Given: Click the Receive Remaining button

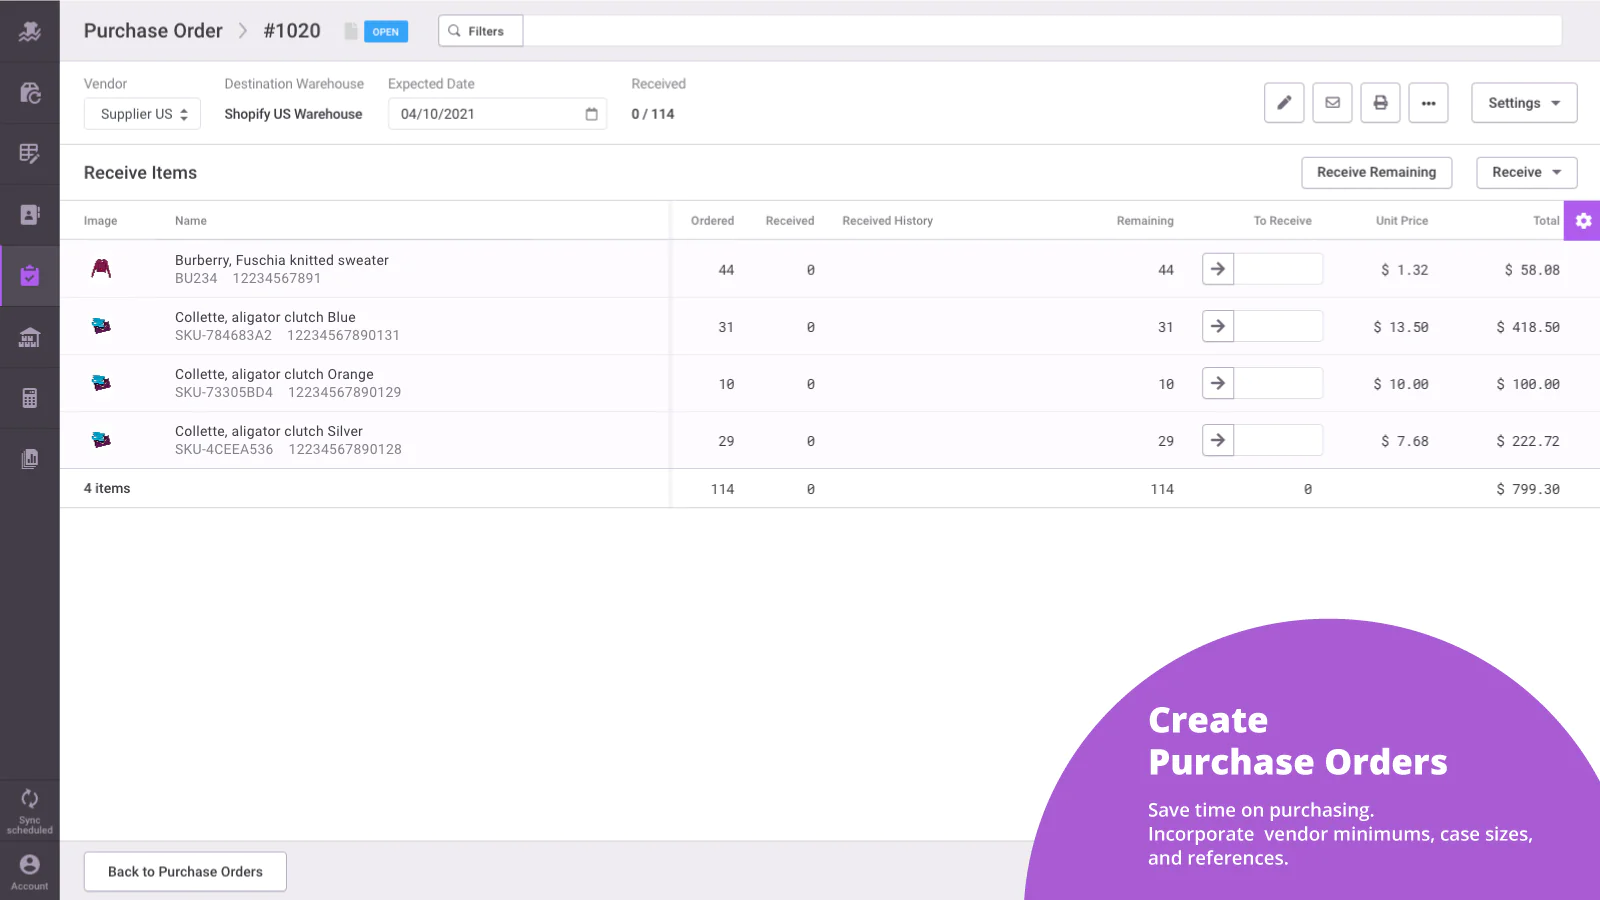Looking at the screenshot, I should point(1376,172).
